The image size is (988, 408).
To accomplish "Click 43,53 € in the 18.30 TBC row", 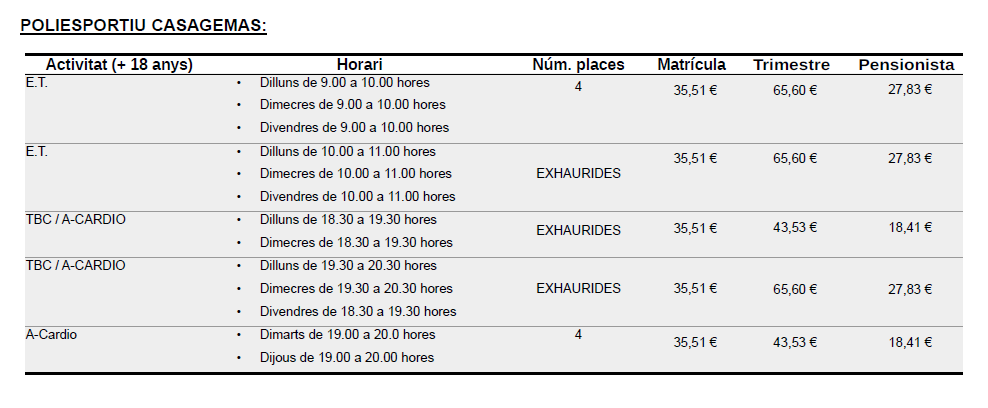I will coord(795,227).
